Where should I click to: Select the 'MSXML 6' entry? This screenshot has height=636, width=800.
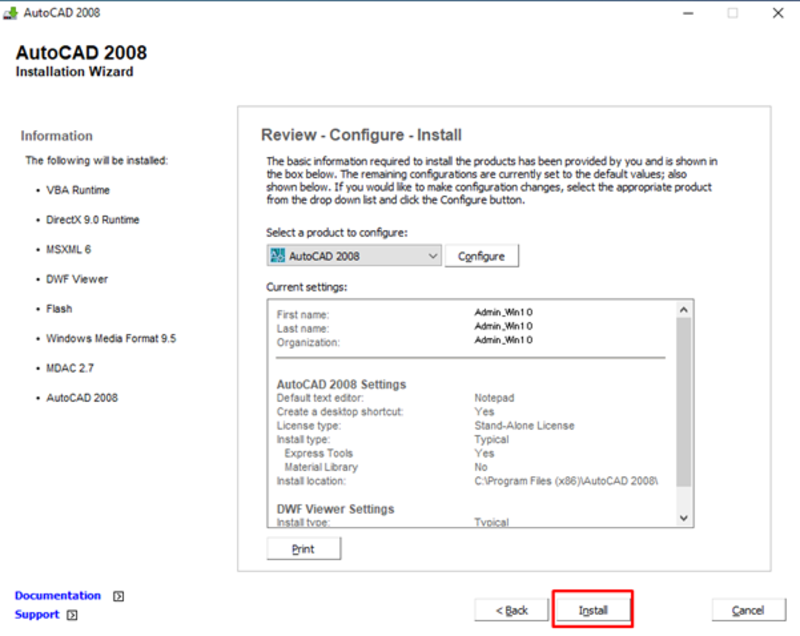(68, 249)
